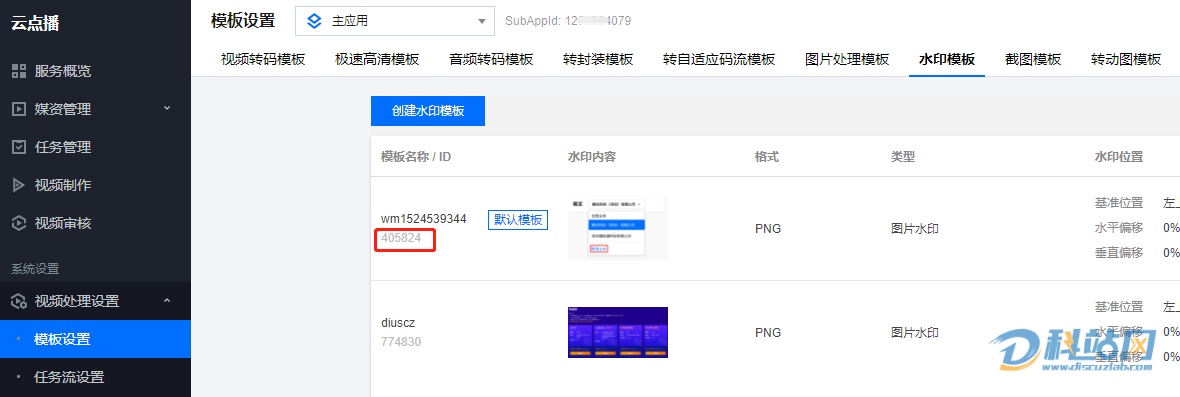
Task: Switch to the 转自适应码流模板 tab
Action: 719,60
